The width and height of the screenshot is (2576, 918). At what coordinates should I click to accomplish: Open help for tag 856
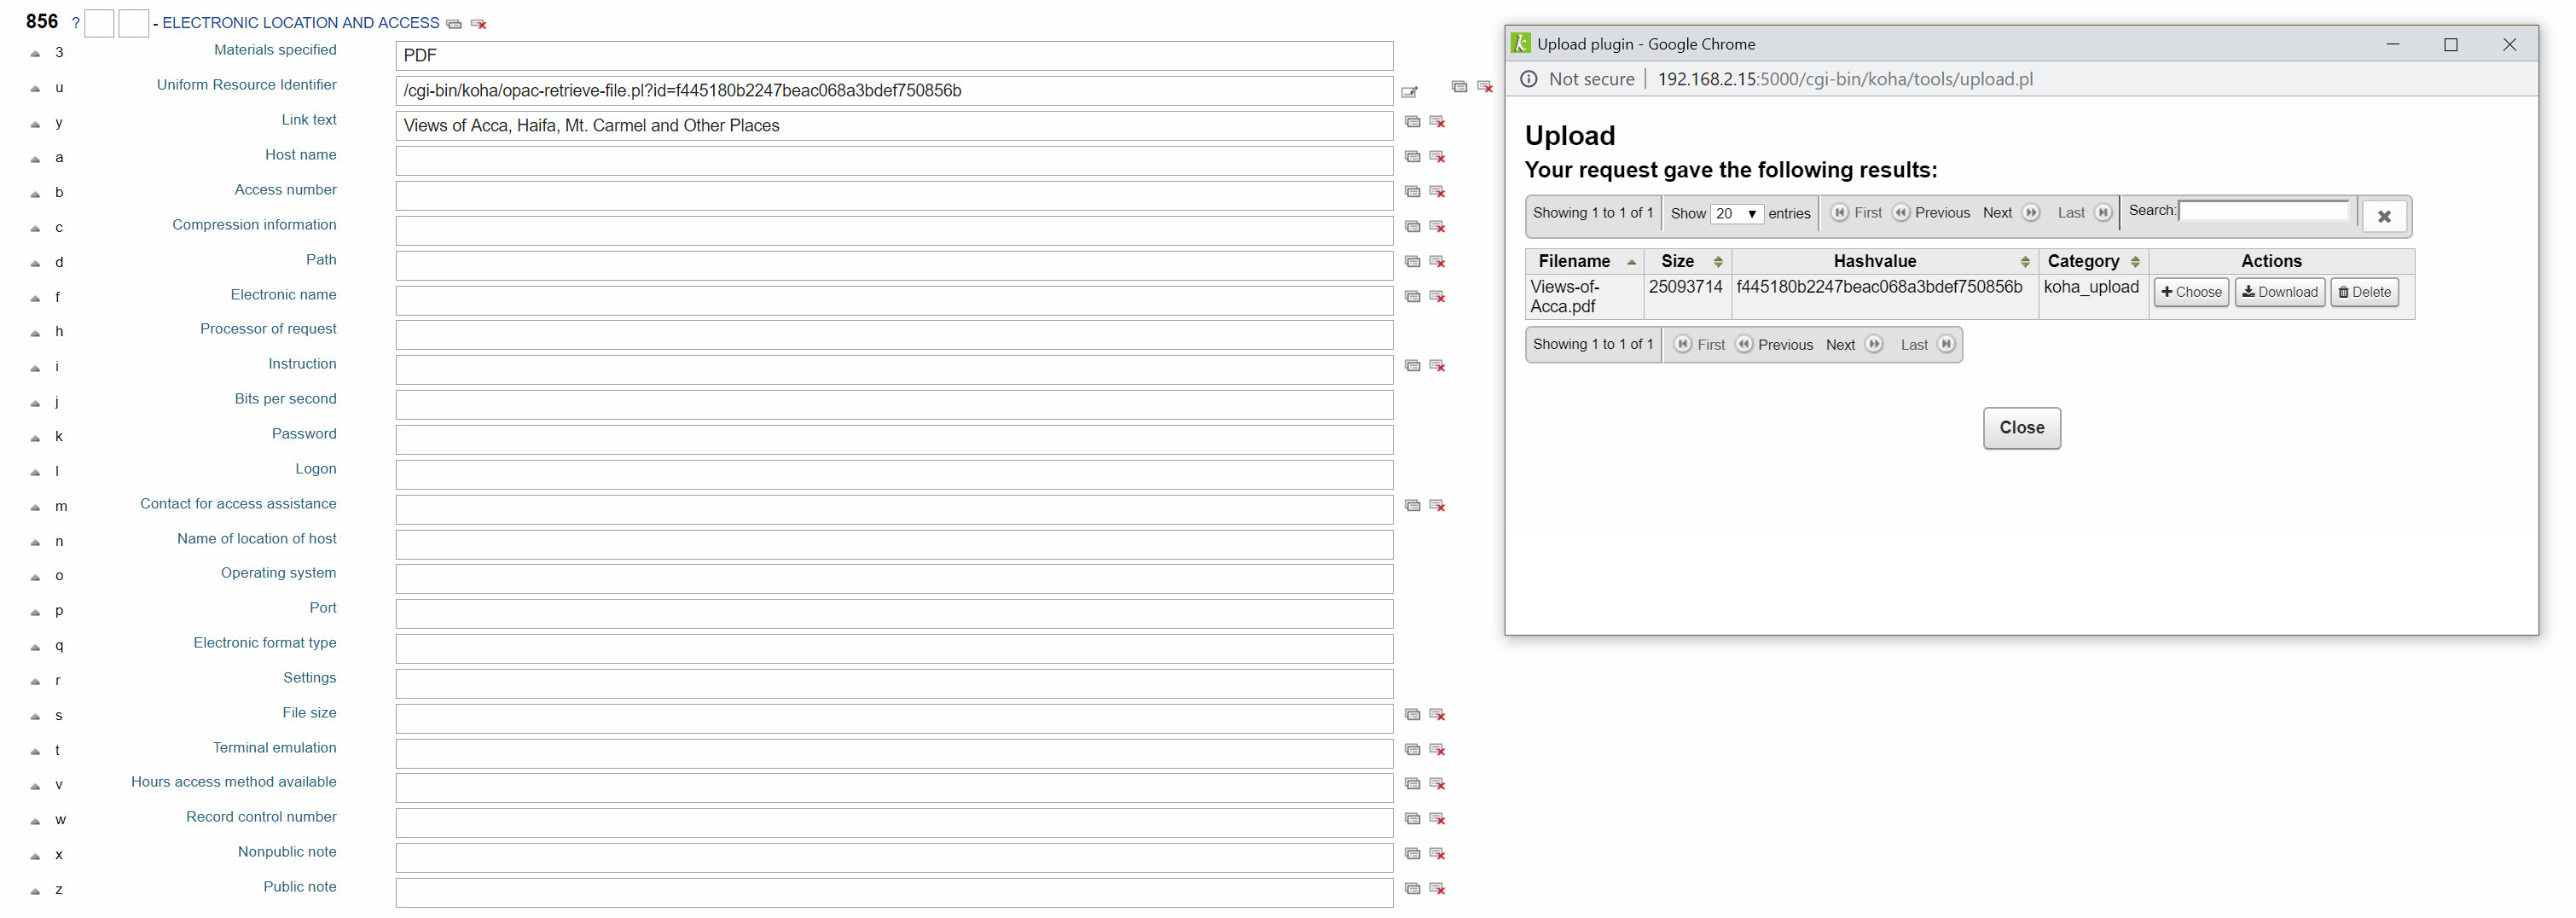coord(76,24)
